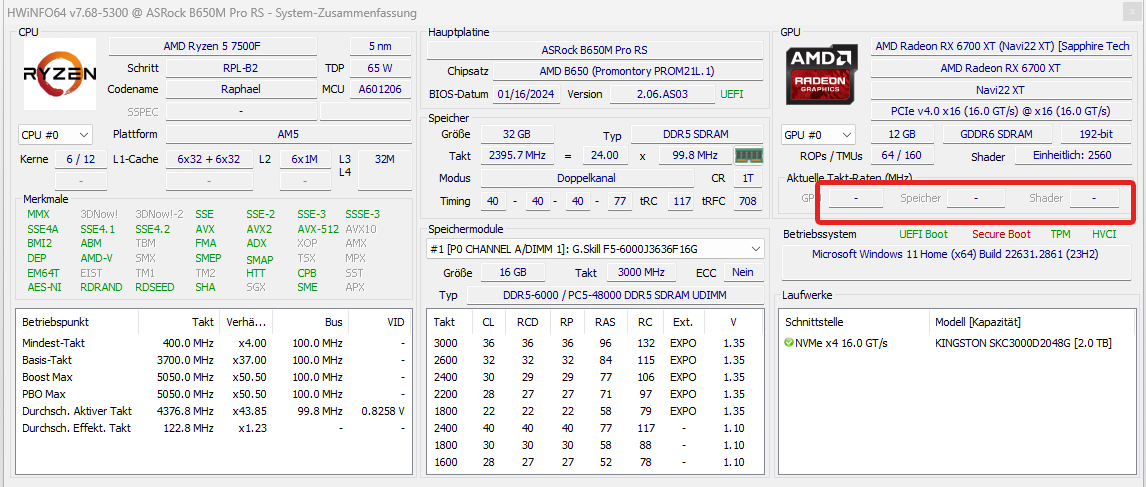The image size is (1146, 487).
Task: Click the RPL-B2 stepping value
Action: 240,68
